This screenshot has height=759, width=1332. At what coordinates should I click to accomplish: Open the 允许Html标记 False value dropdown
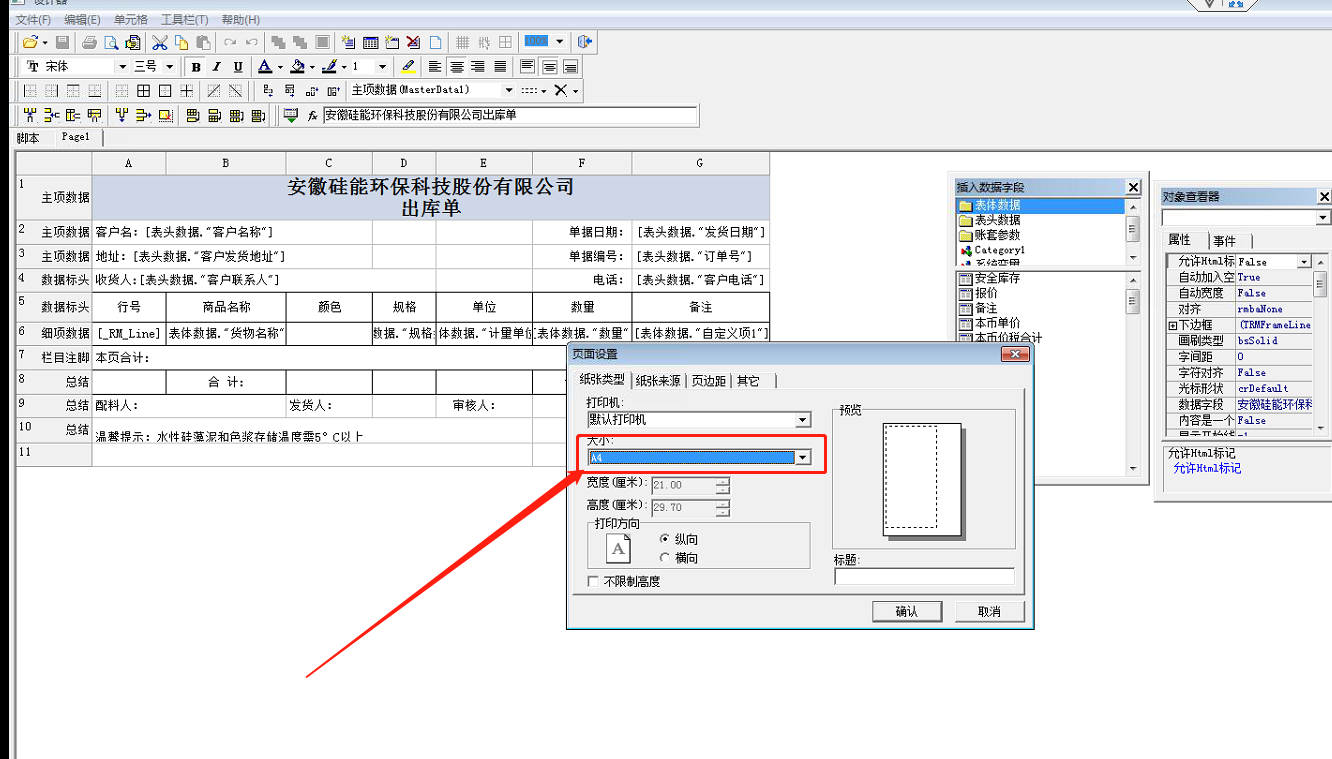point(1304,261)
